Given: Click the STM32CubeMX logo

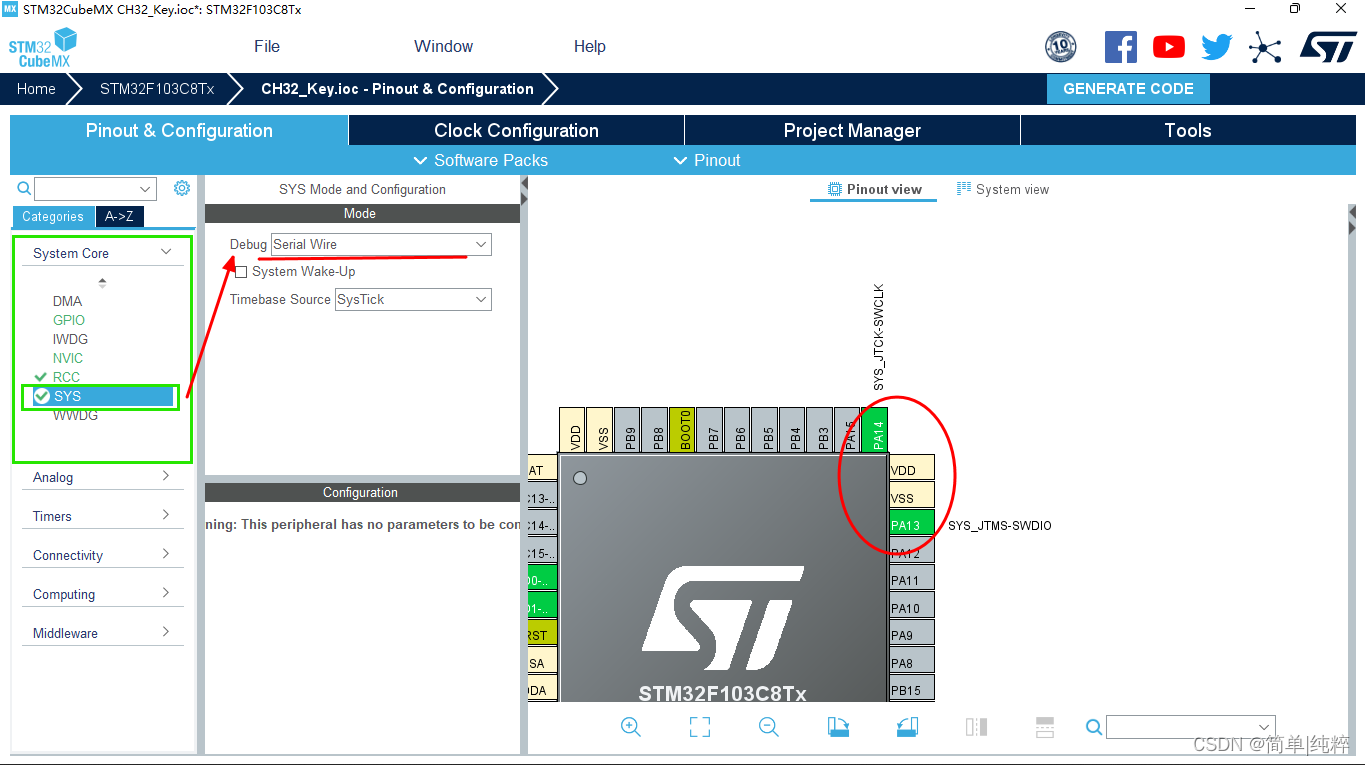Looking at the screenshot, I should 44,47.
